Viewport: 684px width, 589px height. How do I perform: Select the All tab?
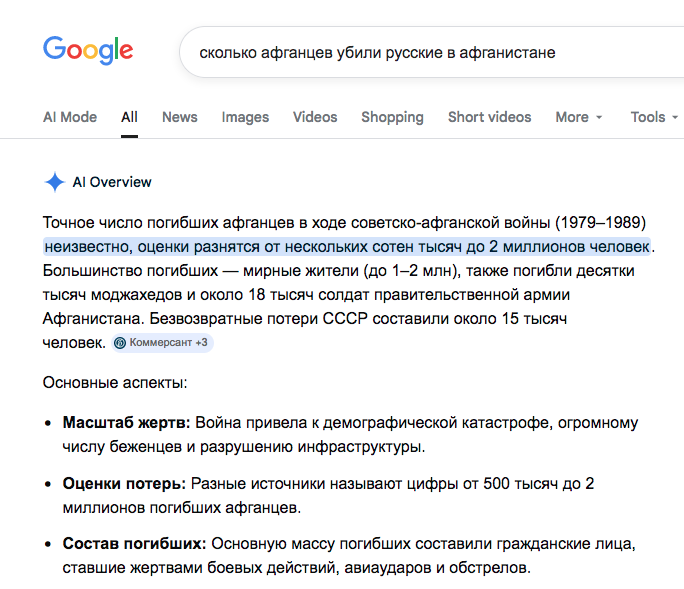click(129, 117)
